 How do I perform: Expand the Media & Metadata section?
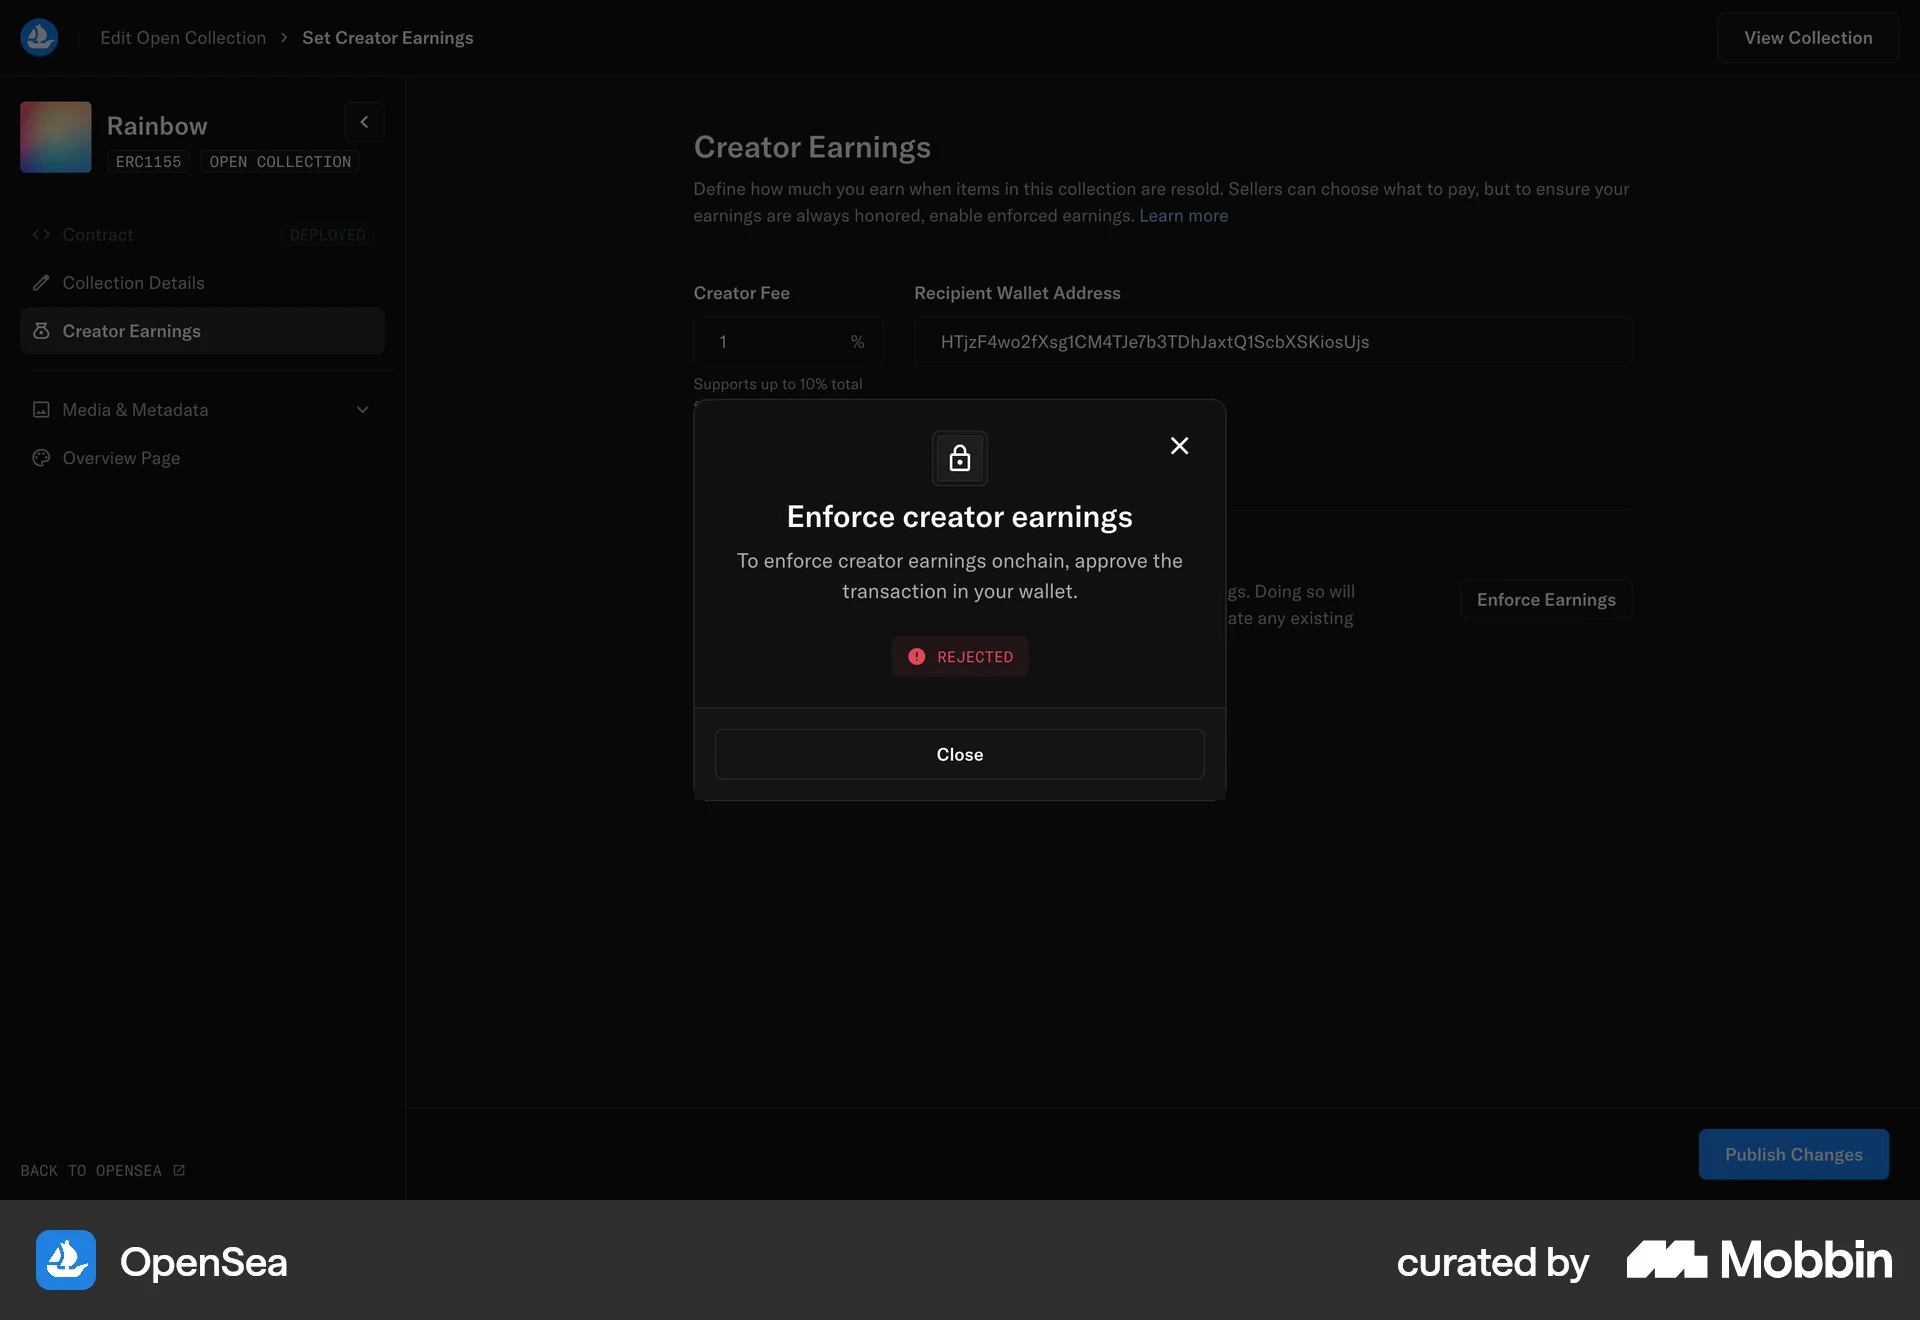tap(362, 410)
